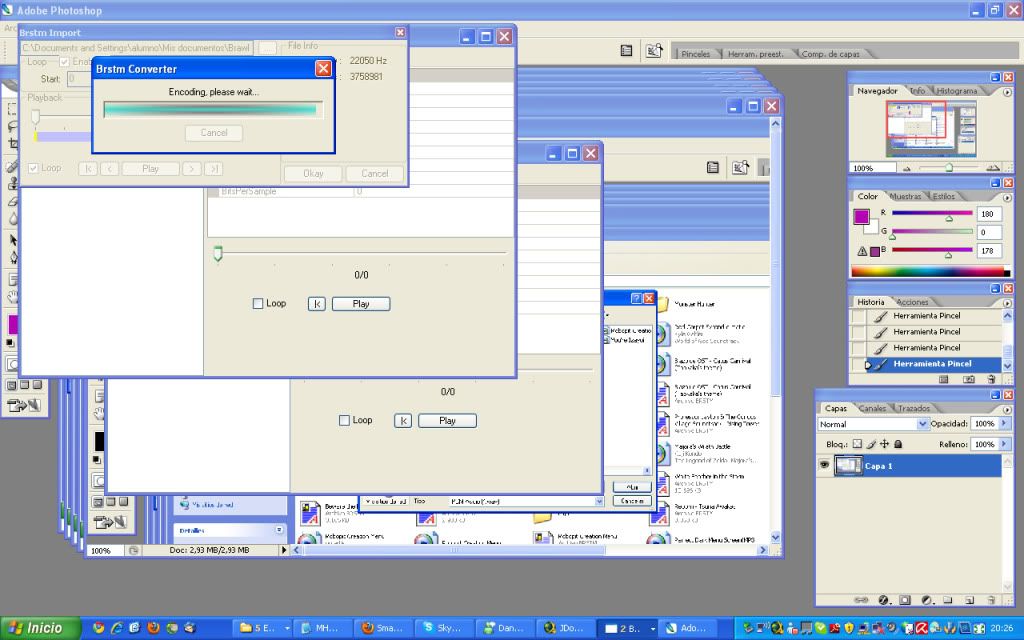Click the rewind to start button beside Play
Viewport: 1024px width, 640px height.
pyautogui.click(x=316, y=304)
